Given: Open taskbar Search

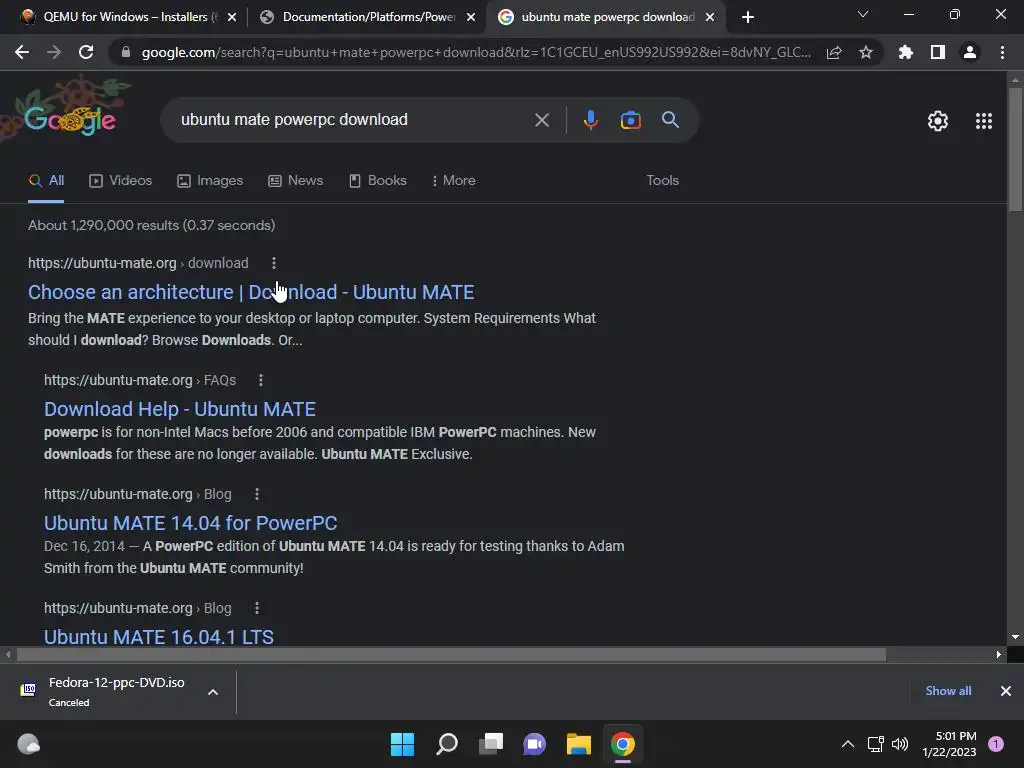Looking at the screenshot, I should point(447,744).
